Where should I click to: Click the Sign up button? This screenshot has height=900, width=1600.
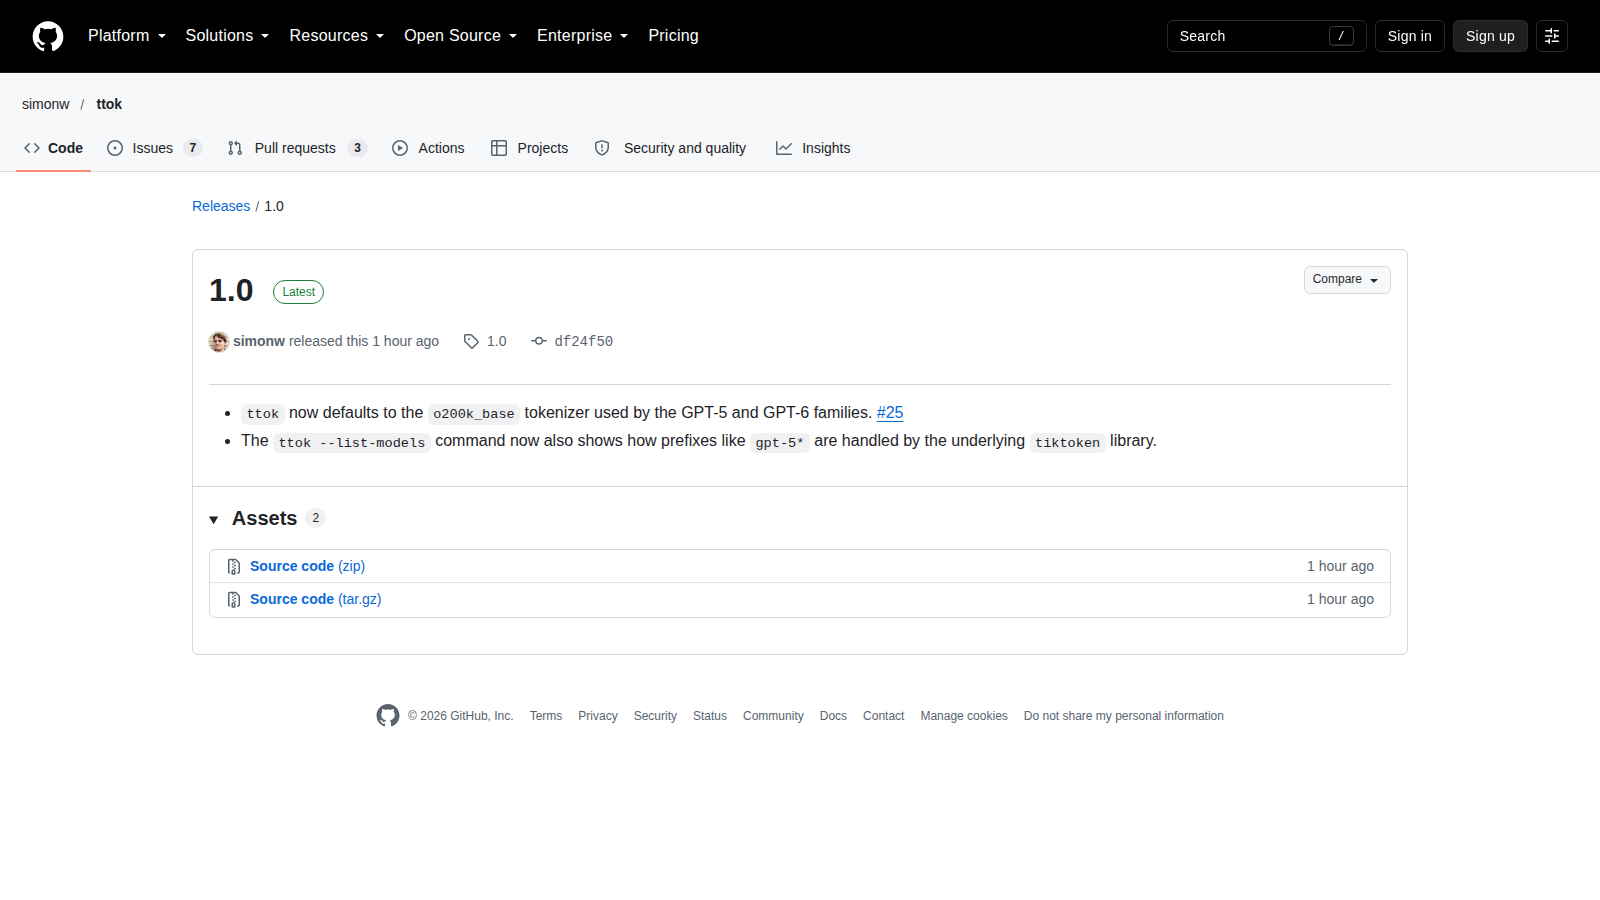[1490, 36]
